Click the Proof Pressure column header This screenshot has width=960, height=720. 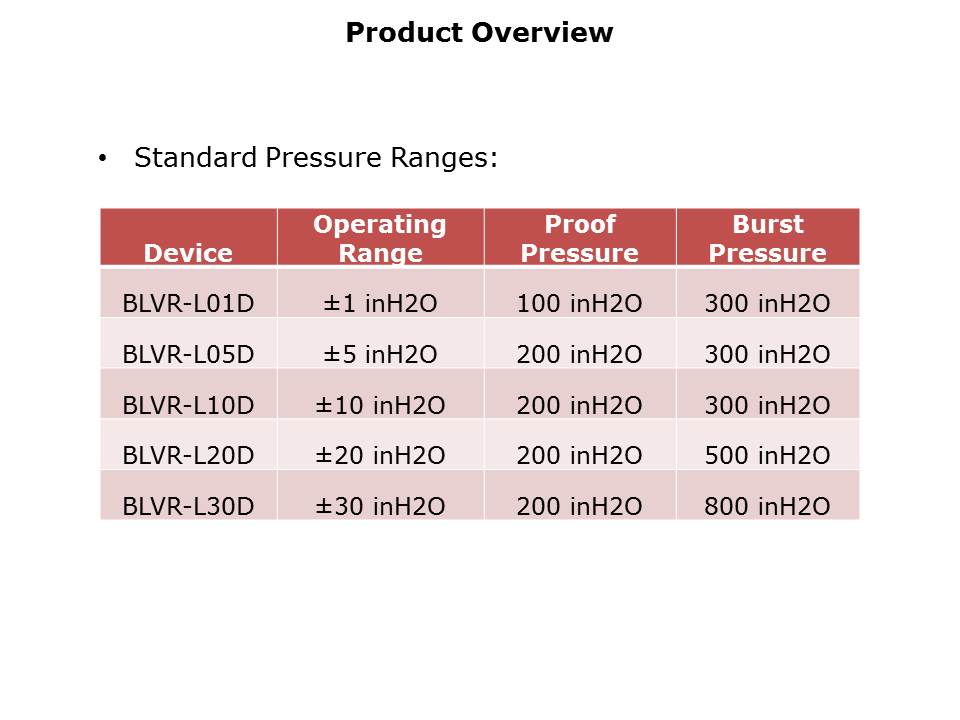click(580, 238)
